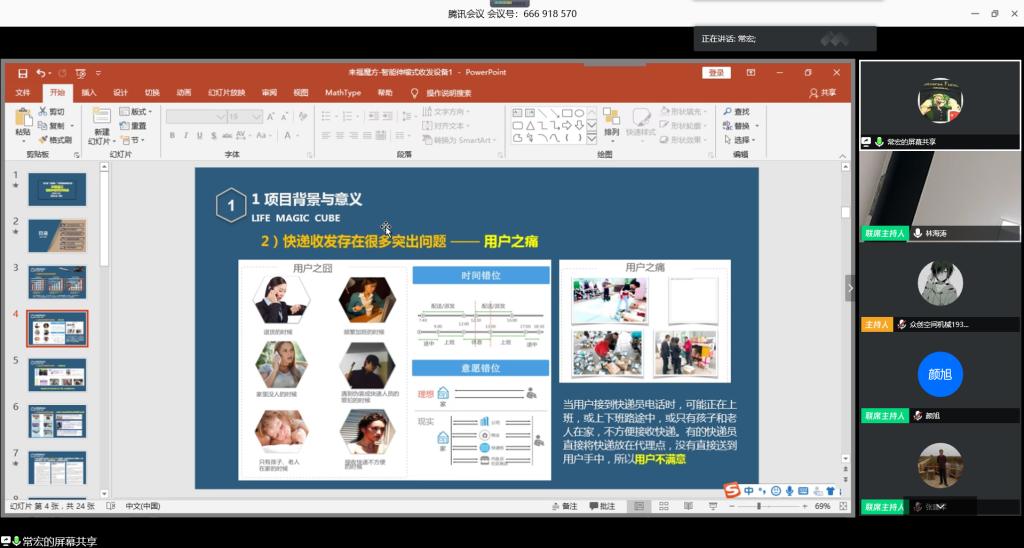The width and height of the screenshot is (1024, 548).
Task: Select the Format Painter (格式刷) tool
Action: (57, 140)
